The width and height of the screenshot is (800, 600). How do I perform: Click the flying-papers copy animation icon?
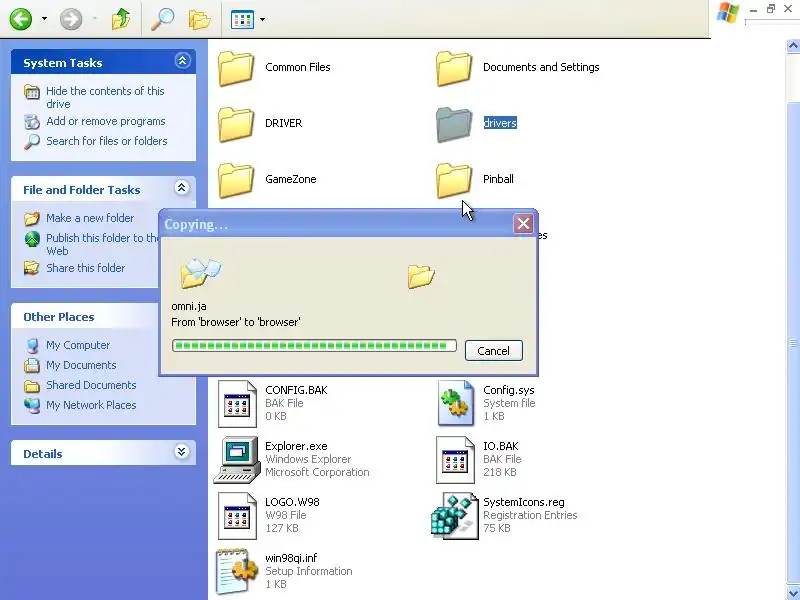tap(201, 273)
